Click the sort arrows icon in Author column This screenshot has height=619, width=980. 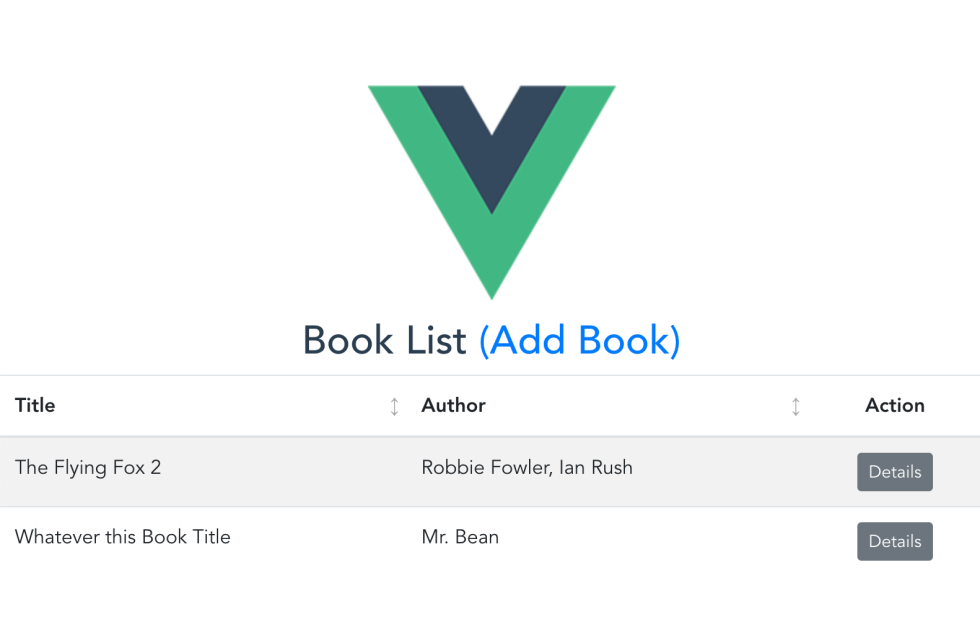[x=796, y=406]
